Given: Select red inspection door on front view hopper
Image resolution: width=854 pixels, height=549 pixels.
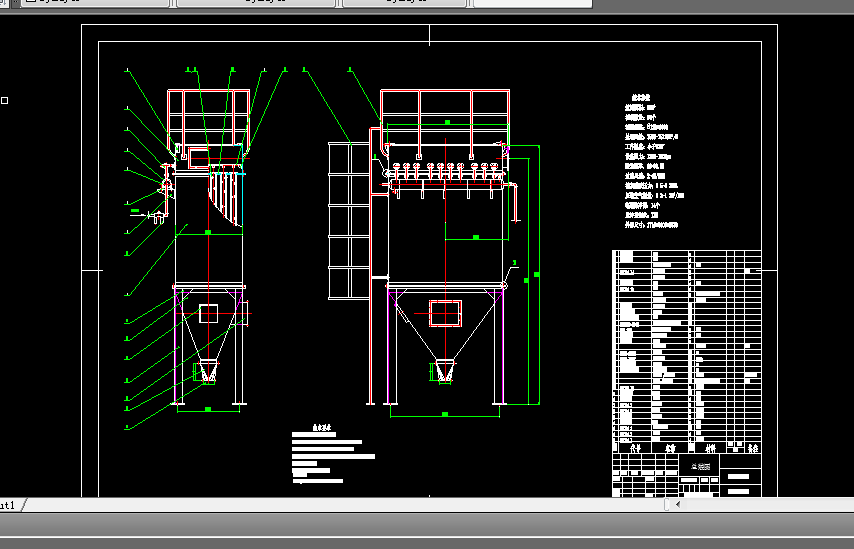Looking at the screenshot, I should [444, 313].
